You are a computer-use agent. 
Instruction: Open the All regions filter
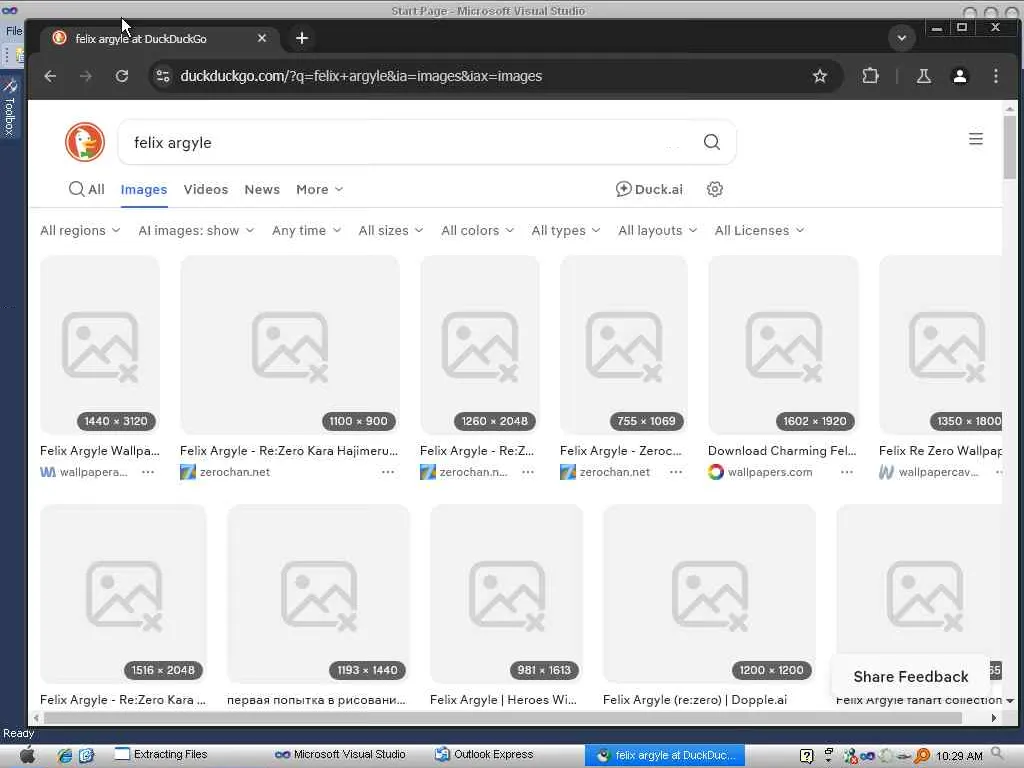point(80,231)
